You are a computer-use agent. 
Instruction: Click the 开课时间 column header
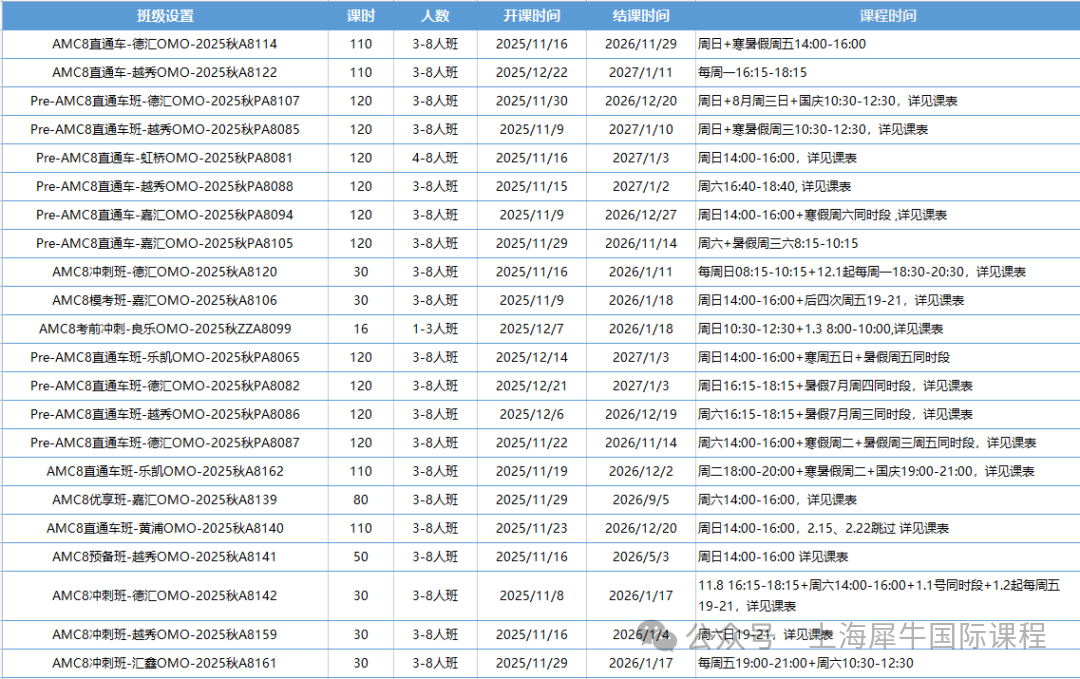pos(531,16)
